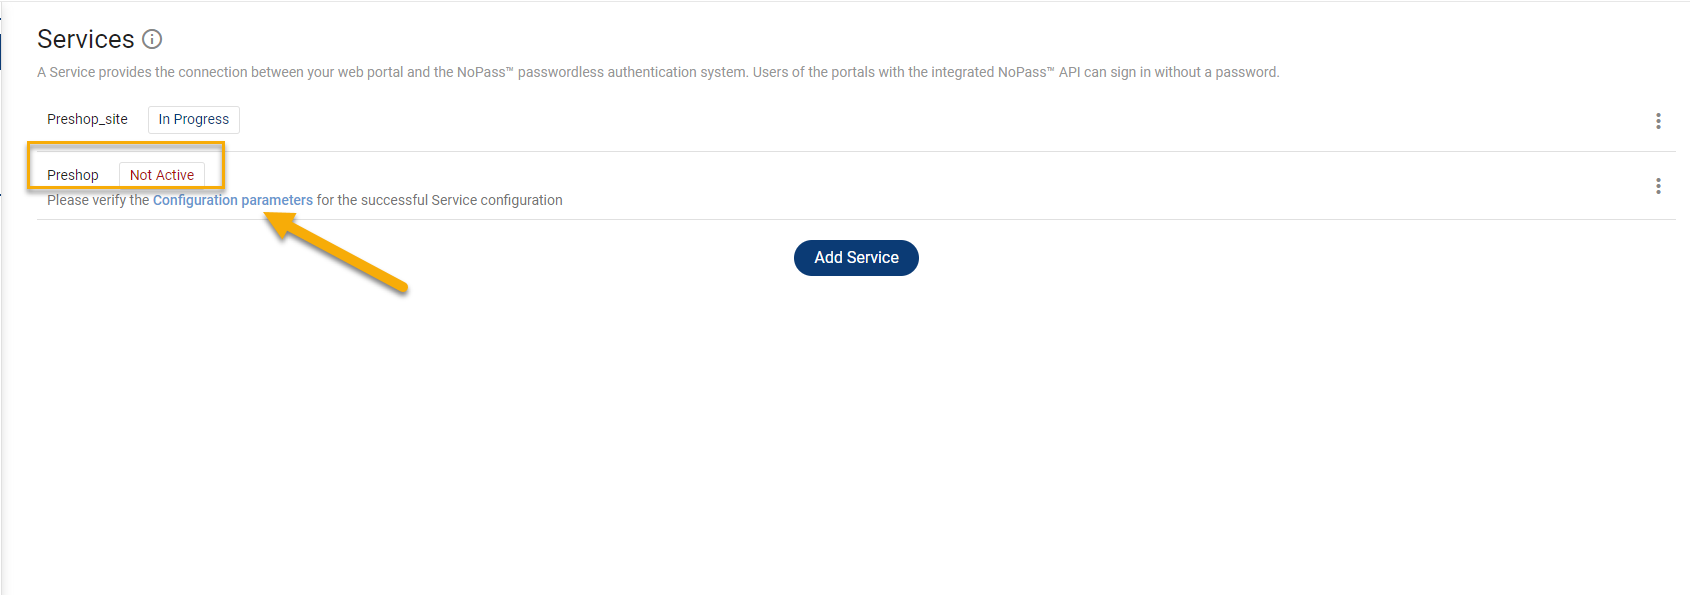Click the Services page heading
This screenshot has height=595, width=1690.
coord(86,39)
